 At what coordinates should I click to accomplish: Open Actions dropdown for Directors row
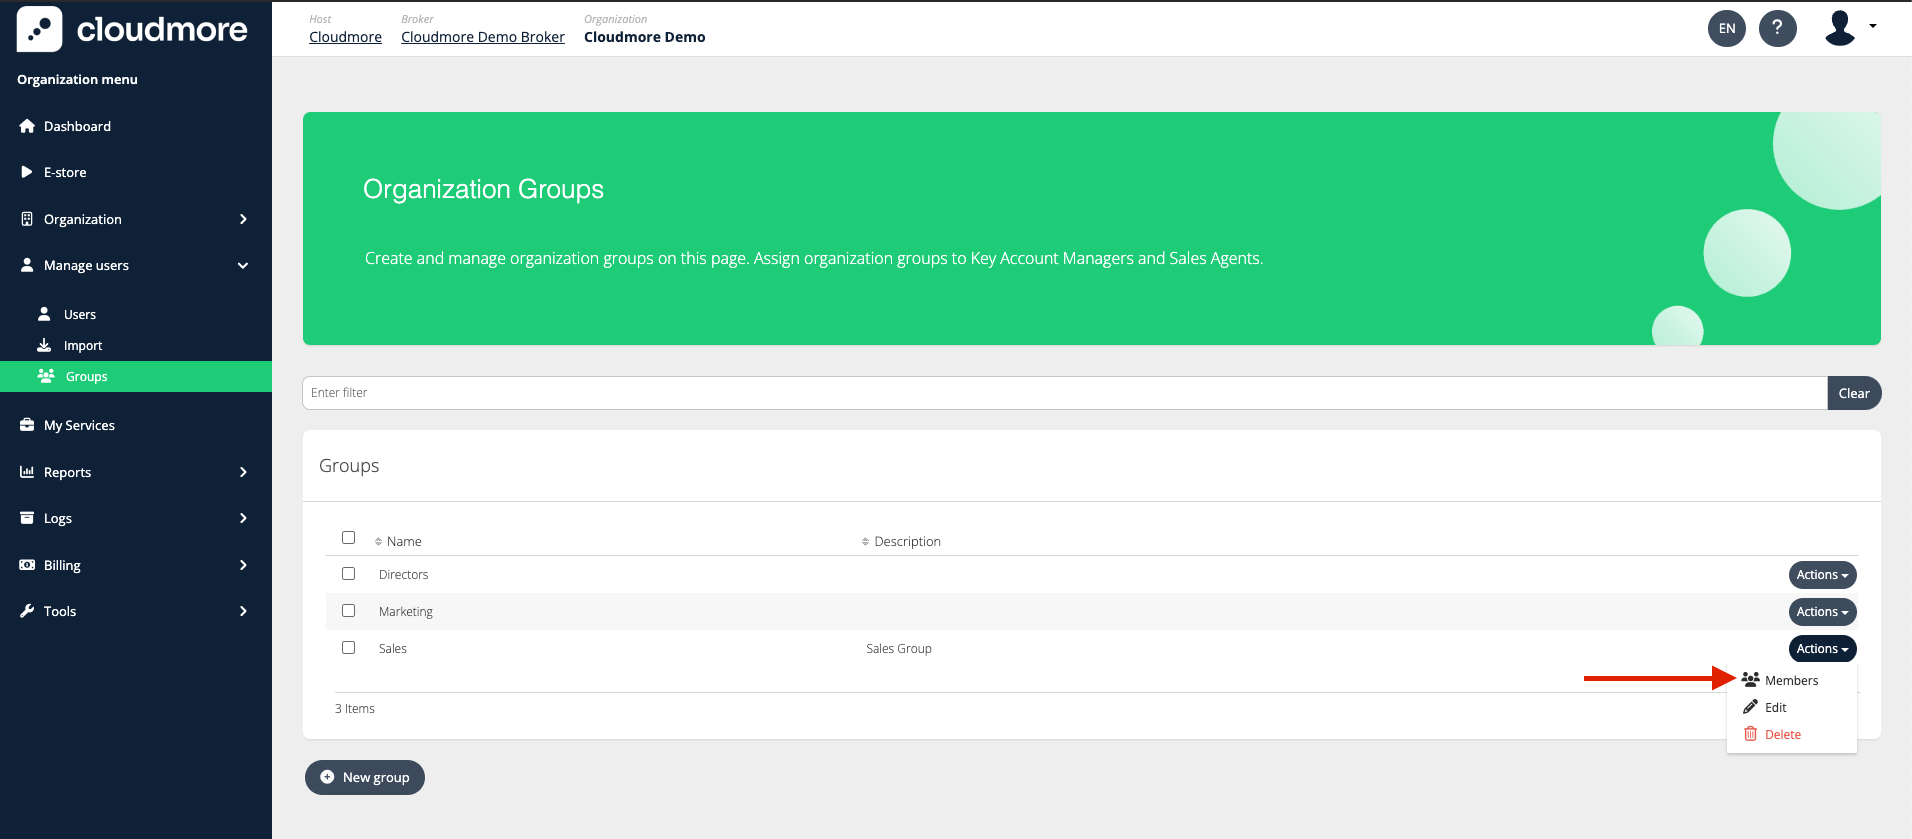(x=1821, y=575)
